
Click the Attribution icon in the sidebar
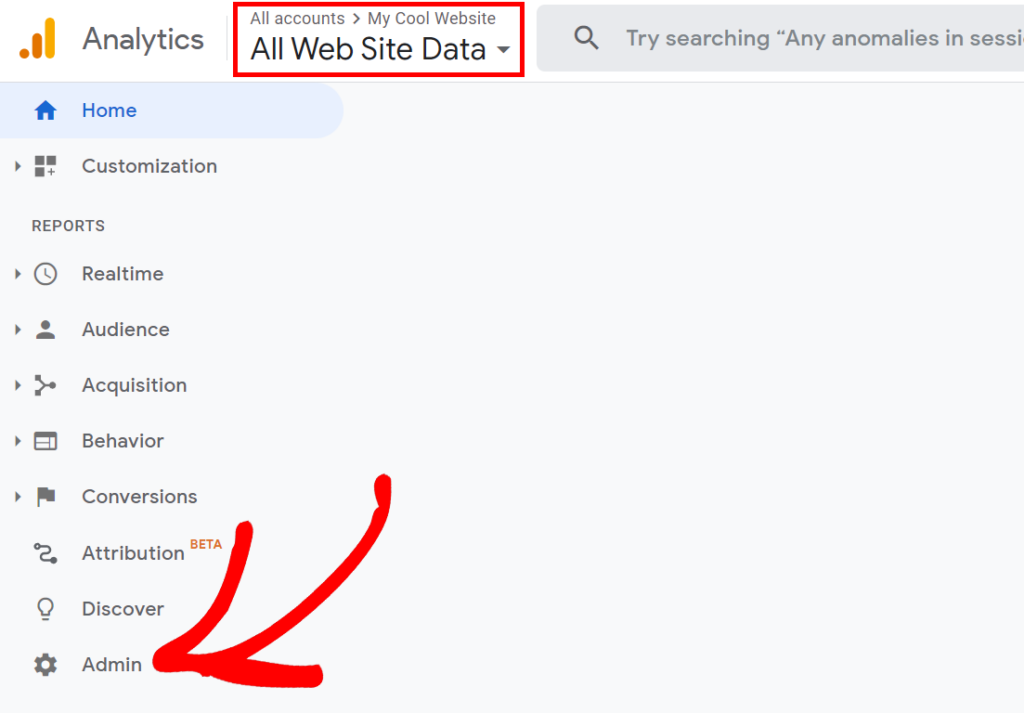coord(46,553)
